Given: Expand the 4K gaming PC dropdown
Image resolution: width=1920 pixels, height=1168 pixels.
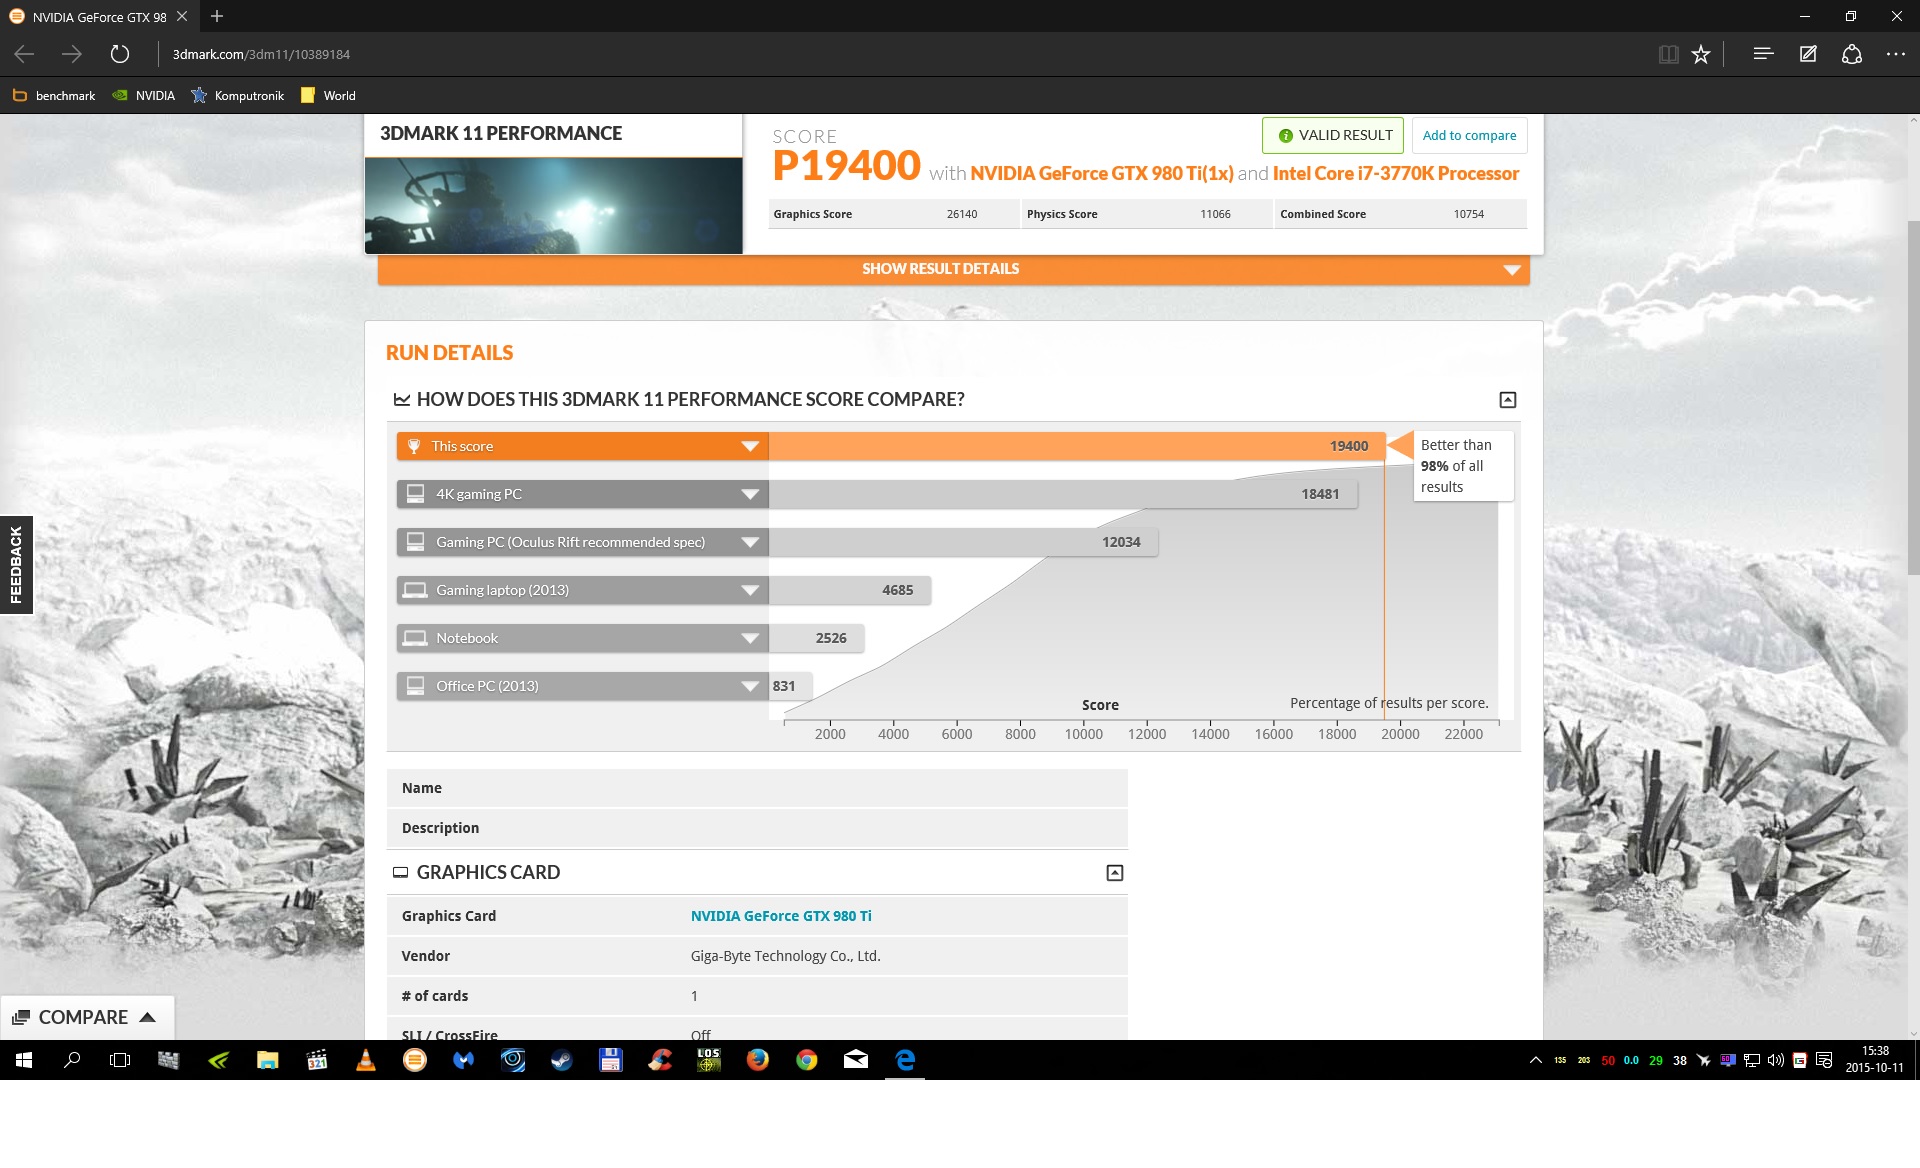Looking at the screenshot, I should (750, 494).
